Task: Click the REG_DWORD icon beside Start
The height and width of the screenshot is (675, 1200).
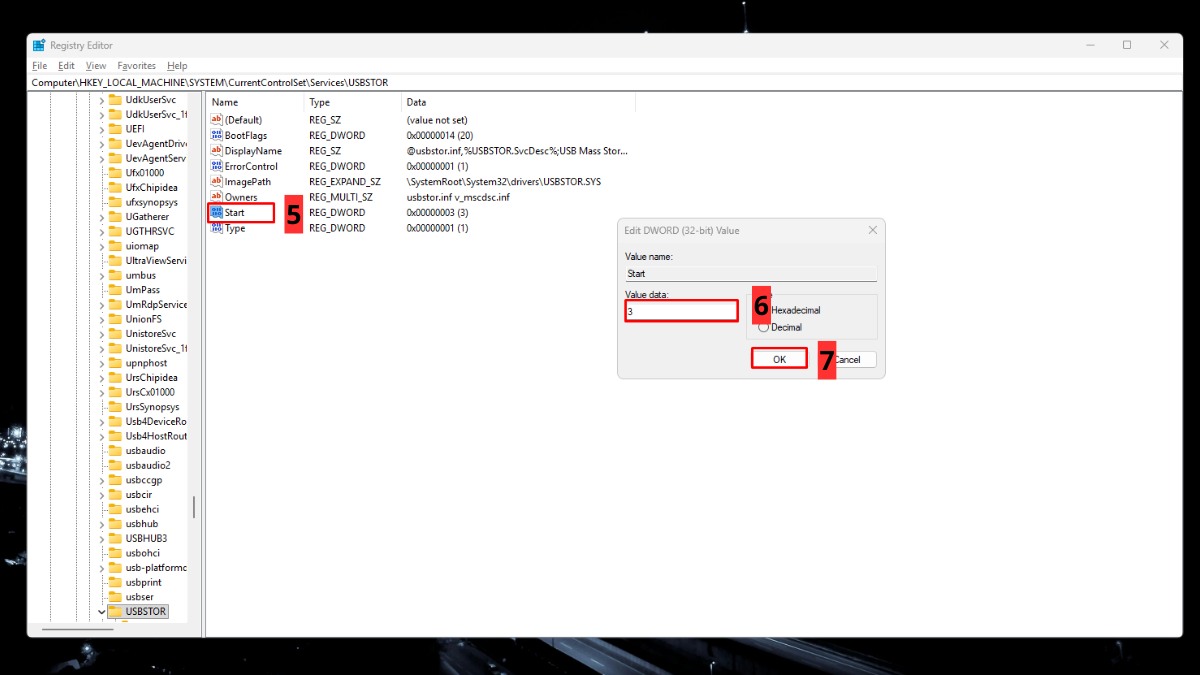Action: tap(215, 212)
